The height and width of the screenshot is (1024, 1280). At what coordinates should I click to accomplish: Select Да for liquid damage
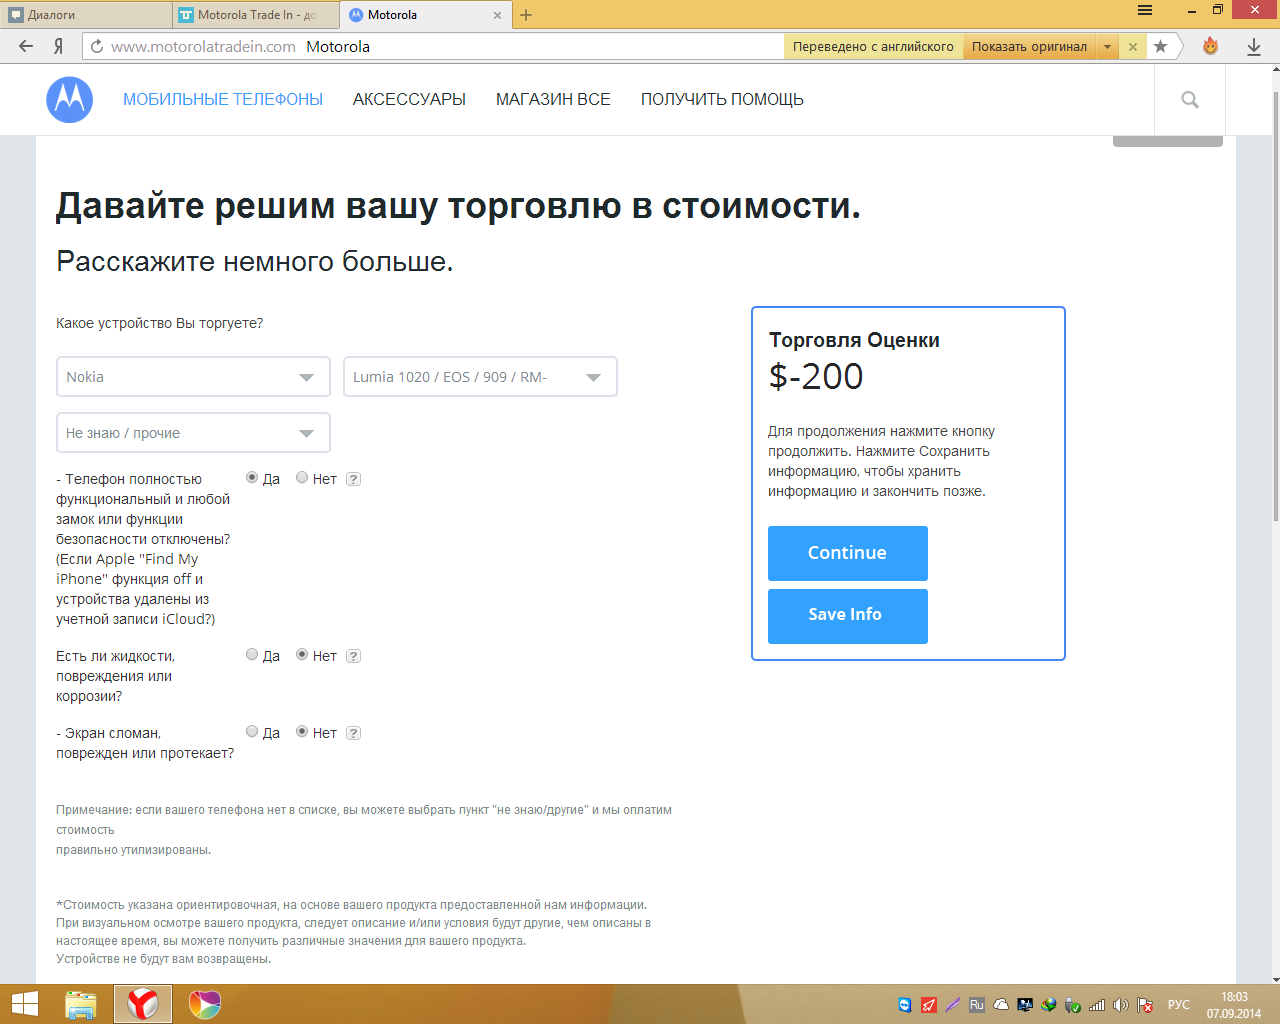coord(252,655)
